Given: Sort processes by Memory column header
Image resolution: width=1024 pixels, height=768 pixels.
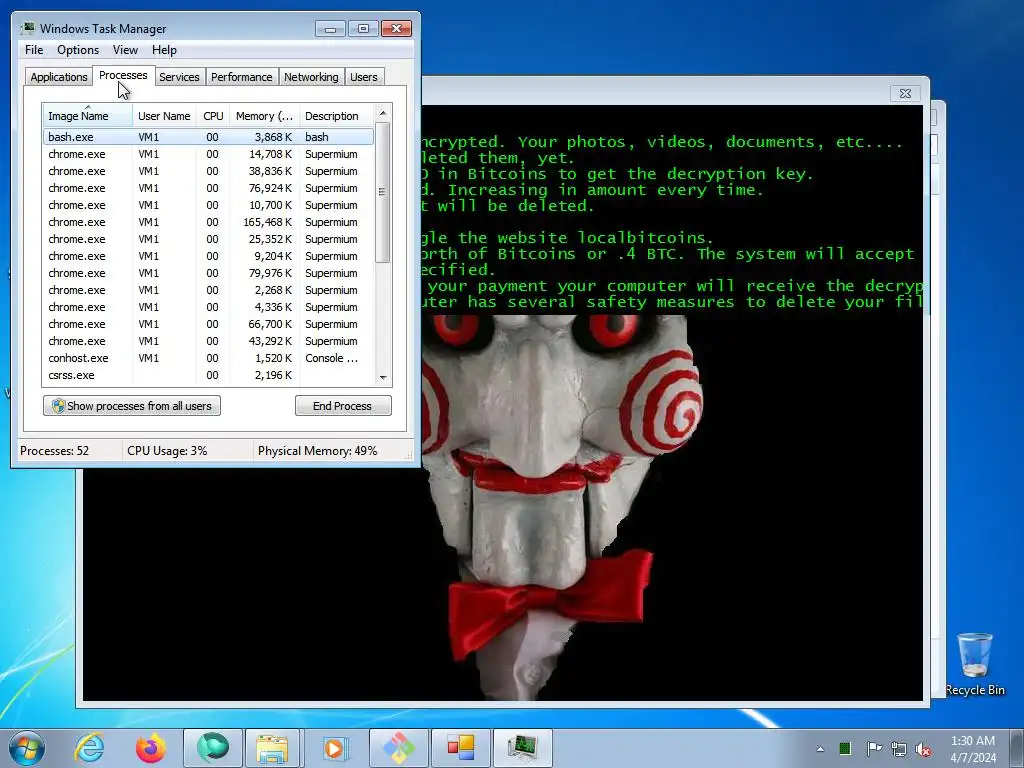Looking at the screenshot, I should pos(264,116).
